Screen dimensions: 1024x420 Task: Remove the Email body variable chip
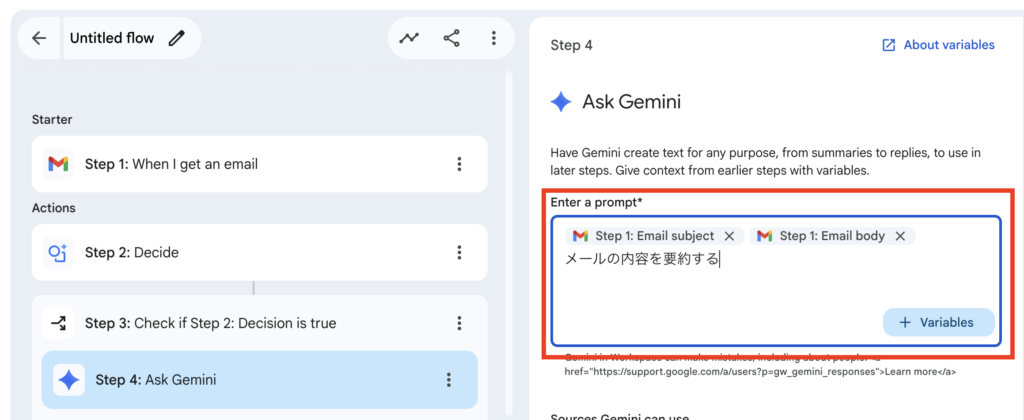click(x=900, y=236)
